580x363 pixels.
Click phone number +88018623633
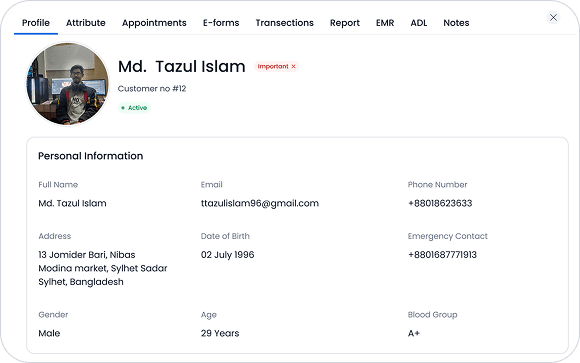(440, 203)
